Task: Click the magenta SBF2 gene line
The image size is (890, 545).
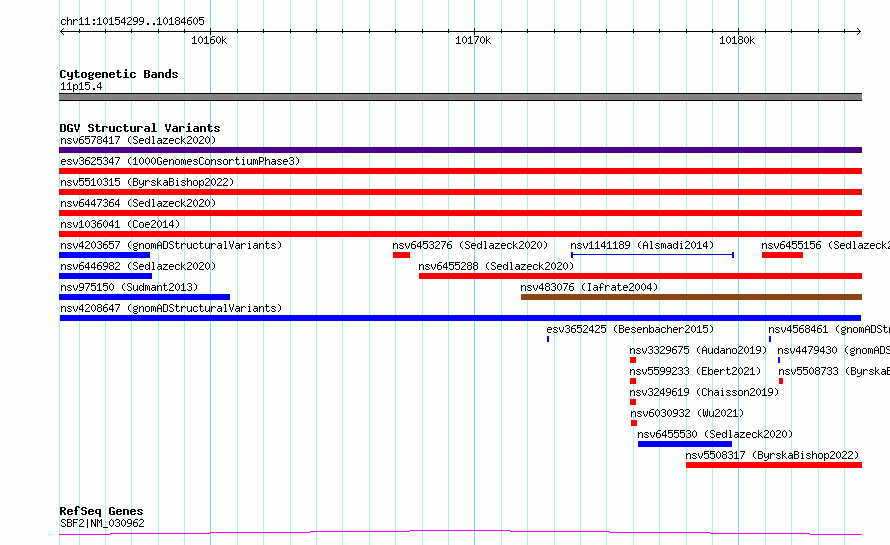Action: coord(460,533)
